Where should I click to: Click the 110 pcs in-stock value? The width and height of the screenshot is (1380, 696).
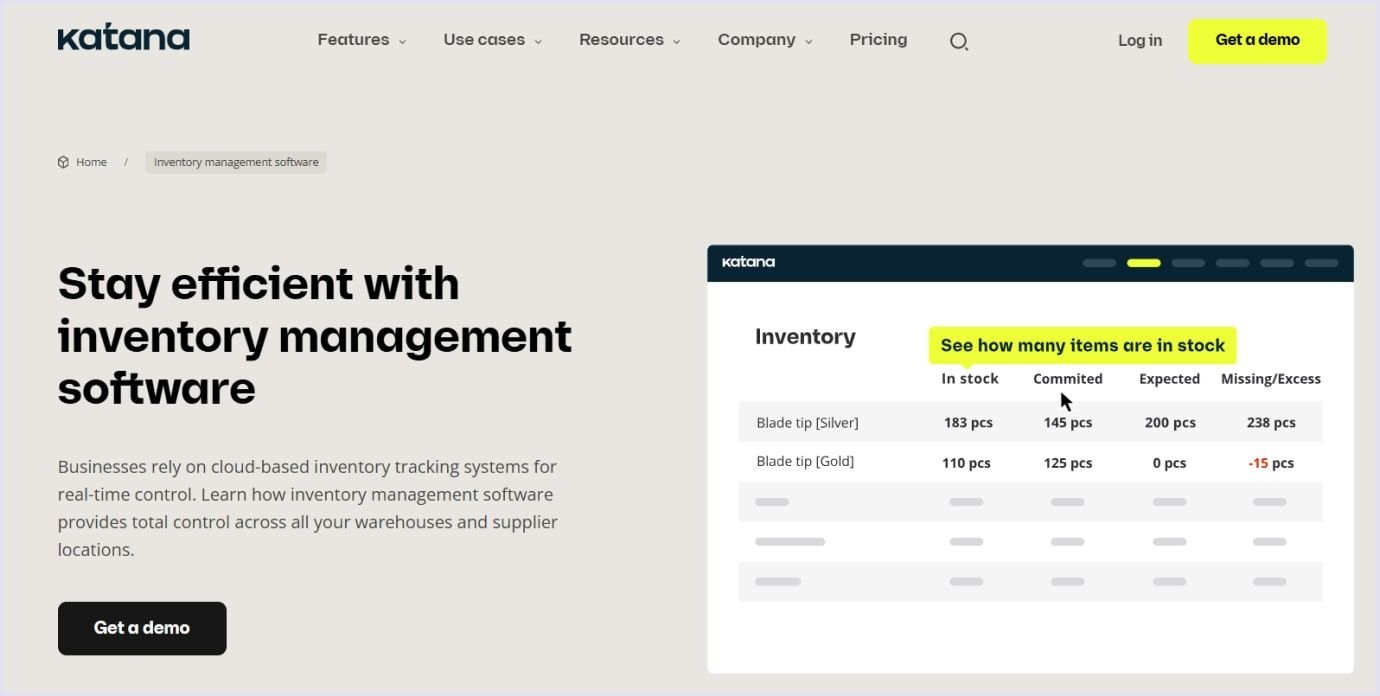pos(966,463)
